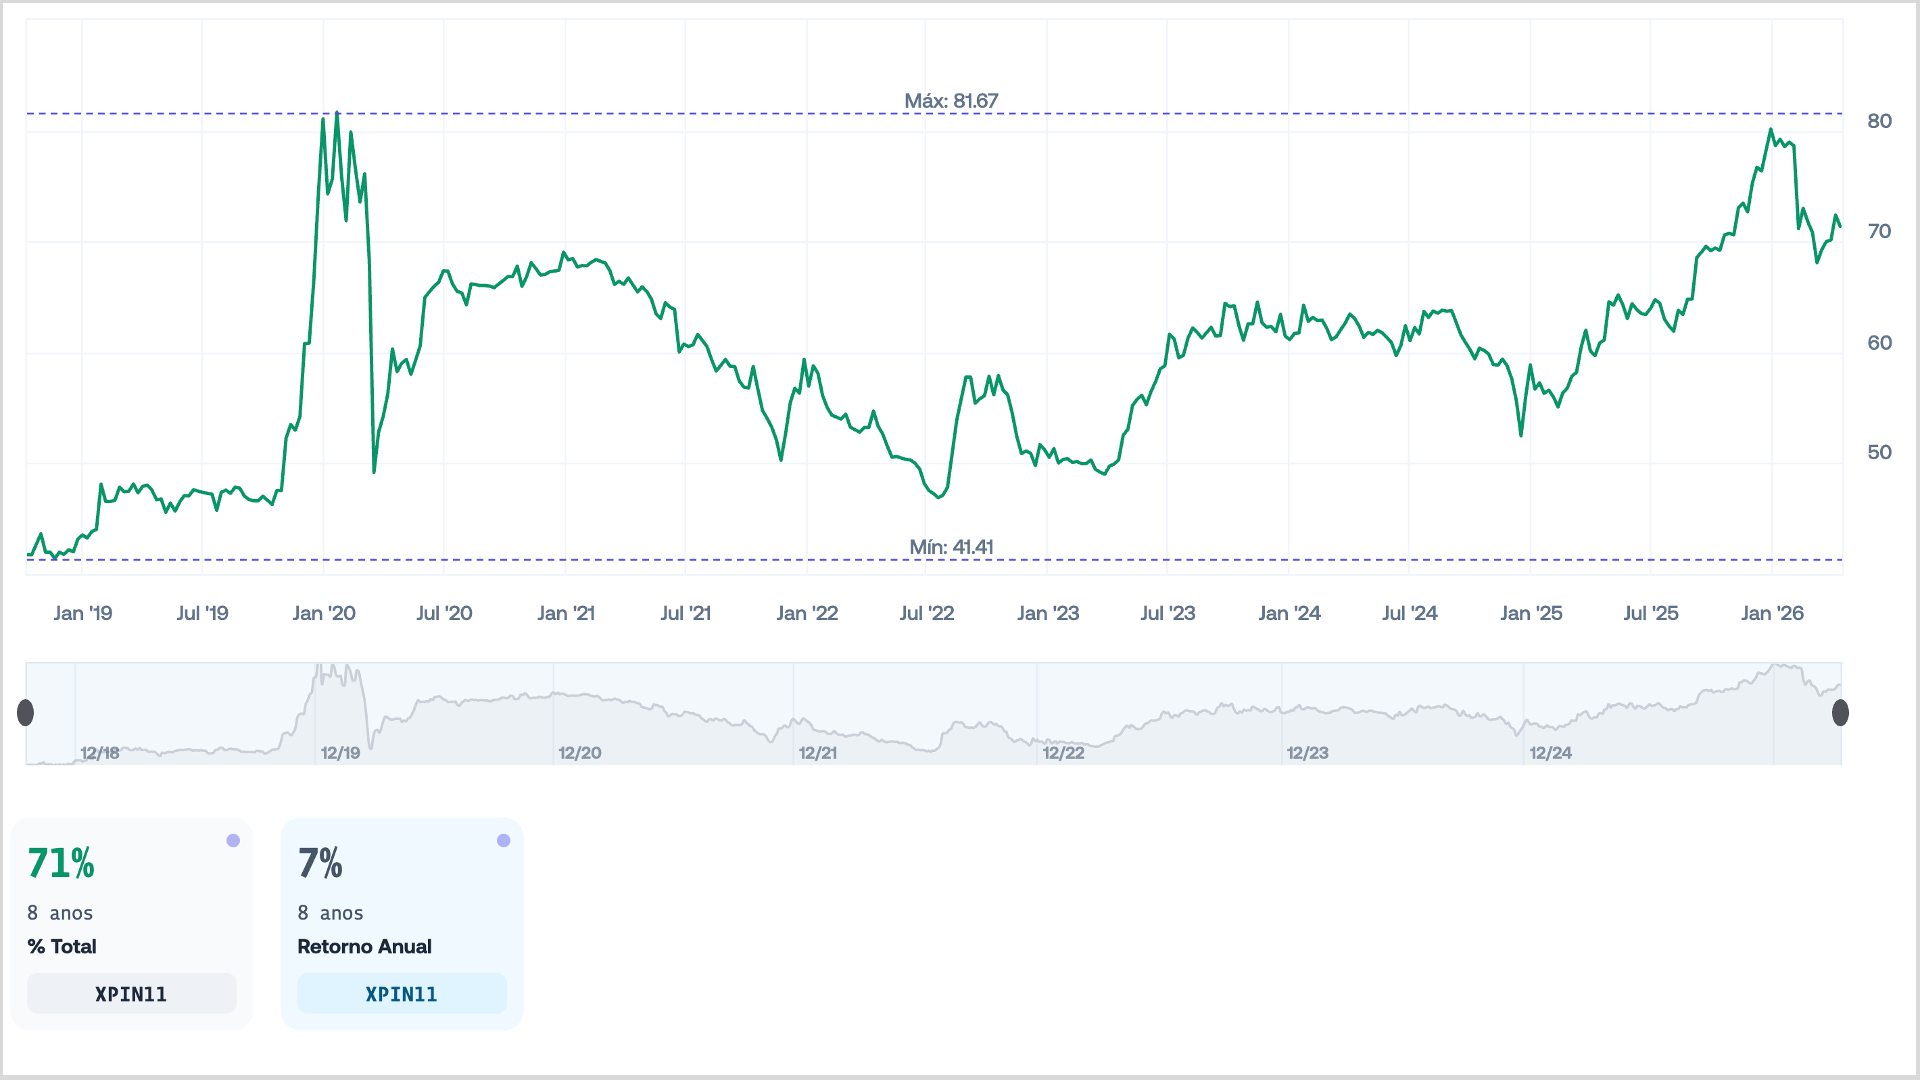Click the Máx: 81.67 line label

(x=951, y=101)
